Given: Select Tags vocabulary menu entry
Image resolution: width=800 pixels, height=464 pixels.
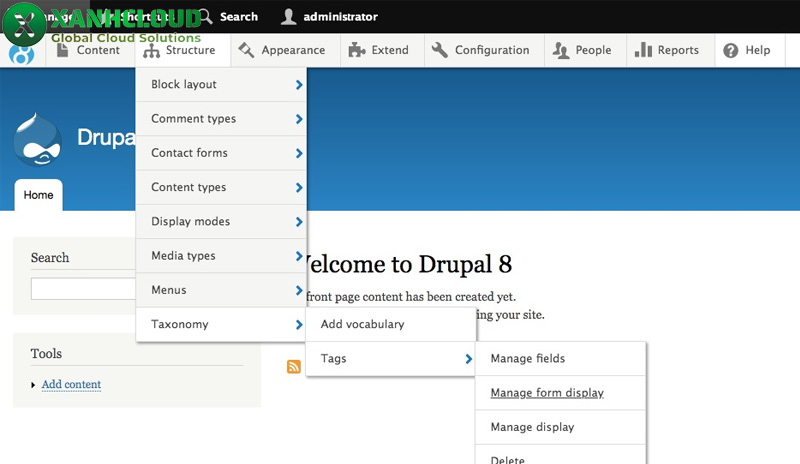Looking at the screenshot, I should coord(391,359).
